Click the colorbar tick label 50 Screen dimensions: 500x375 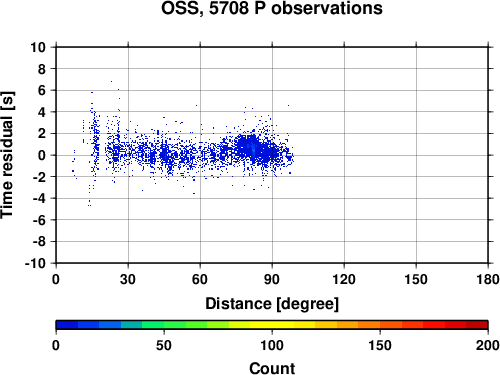tap(164, 345)
